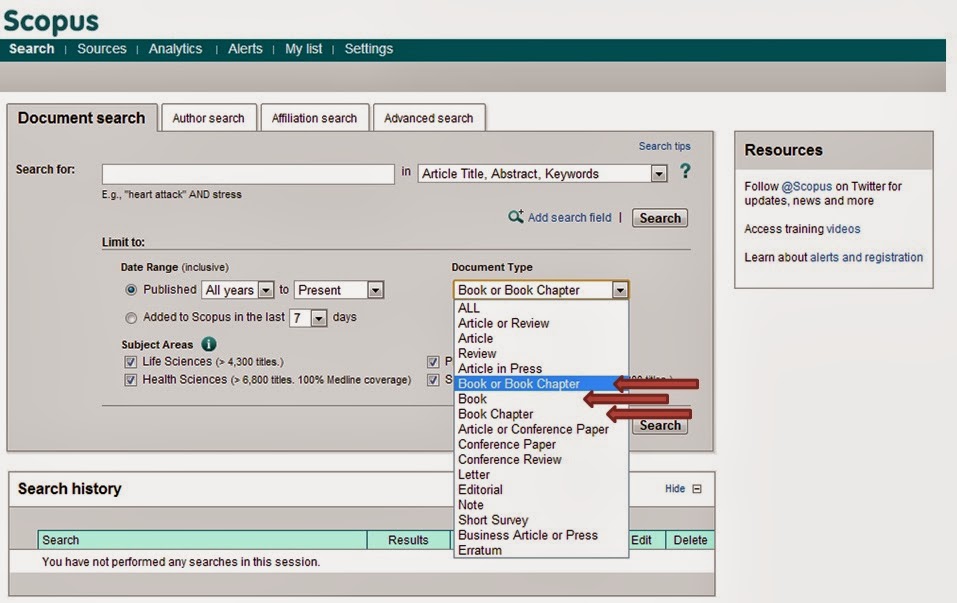Image resolution: width=957 pixels, height=603 pixels.
Task: Switch to the Author search tab
Action: (208, 118)
